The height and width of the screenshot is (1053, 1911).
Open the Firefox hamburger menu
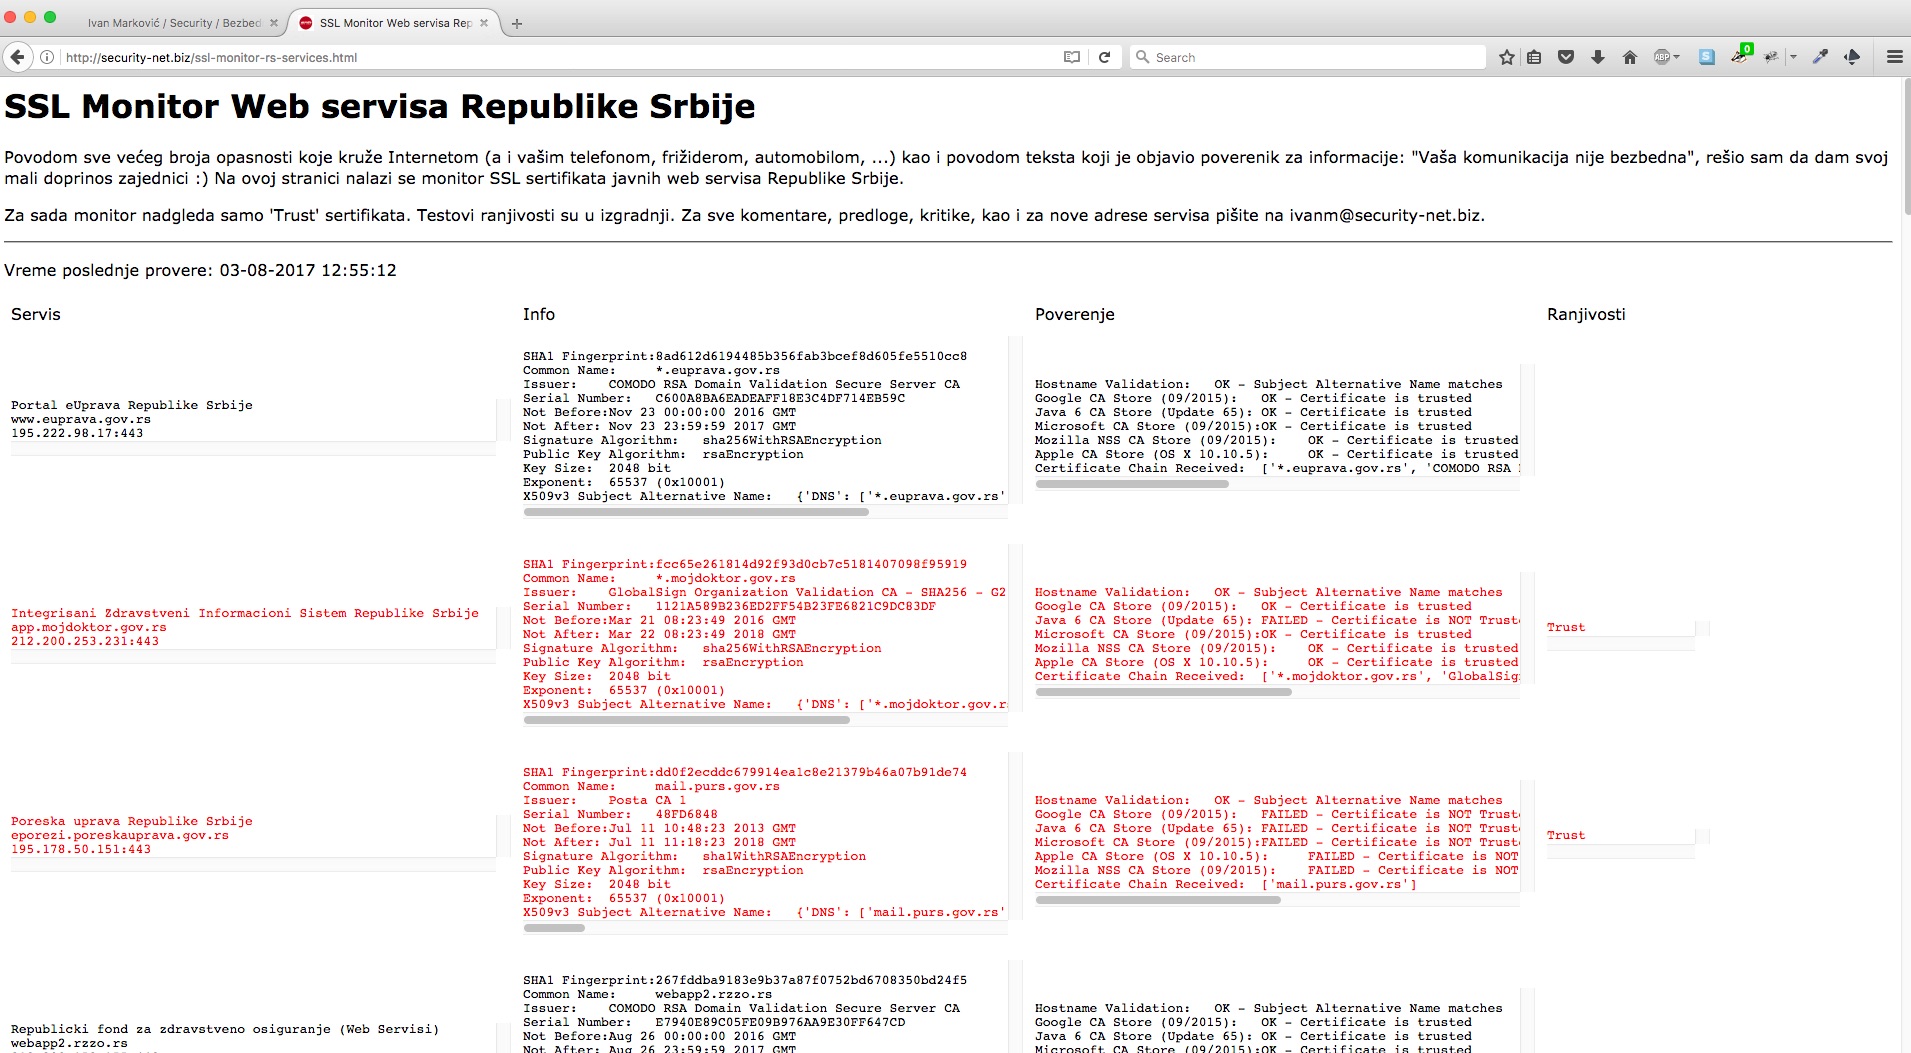click(x=1894, y=57)
